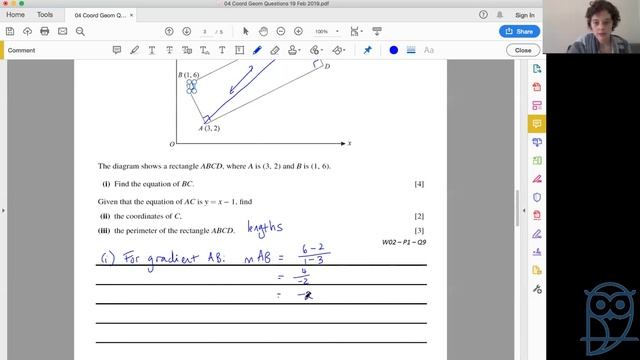Click the Share button
Image resolution: width=640 pixels, height=360 pixels.
click(519, 31)
